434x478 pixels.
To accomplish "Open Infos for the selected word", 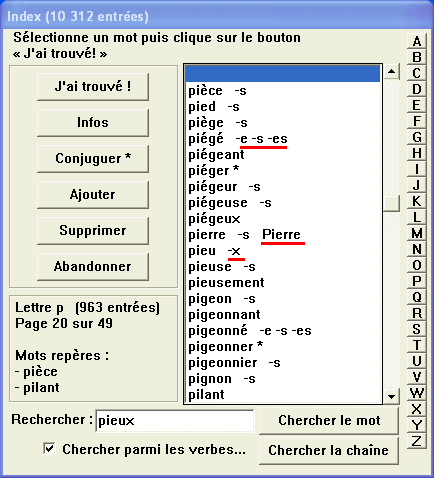I will click(x=93, y=123).
